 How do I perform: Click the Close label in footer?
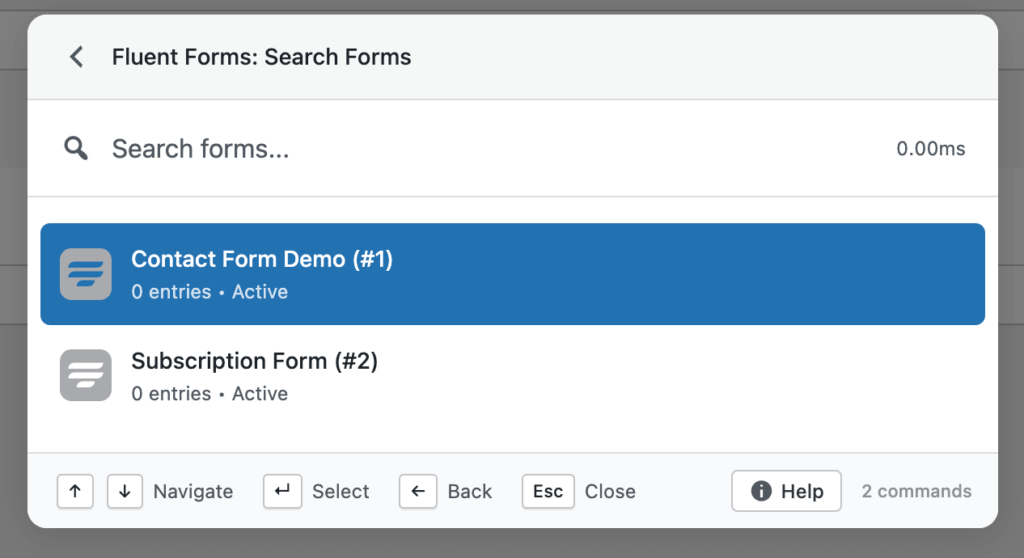610,492
